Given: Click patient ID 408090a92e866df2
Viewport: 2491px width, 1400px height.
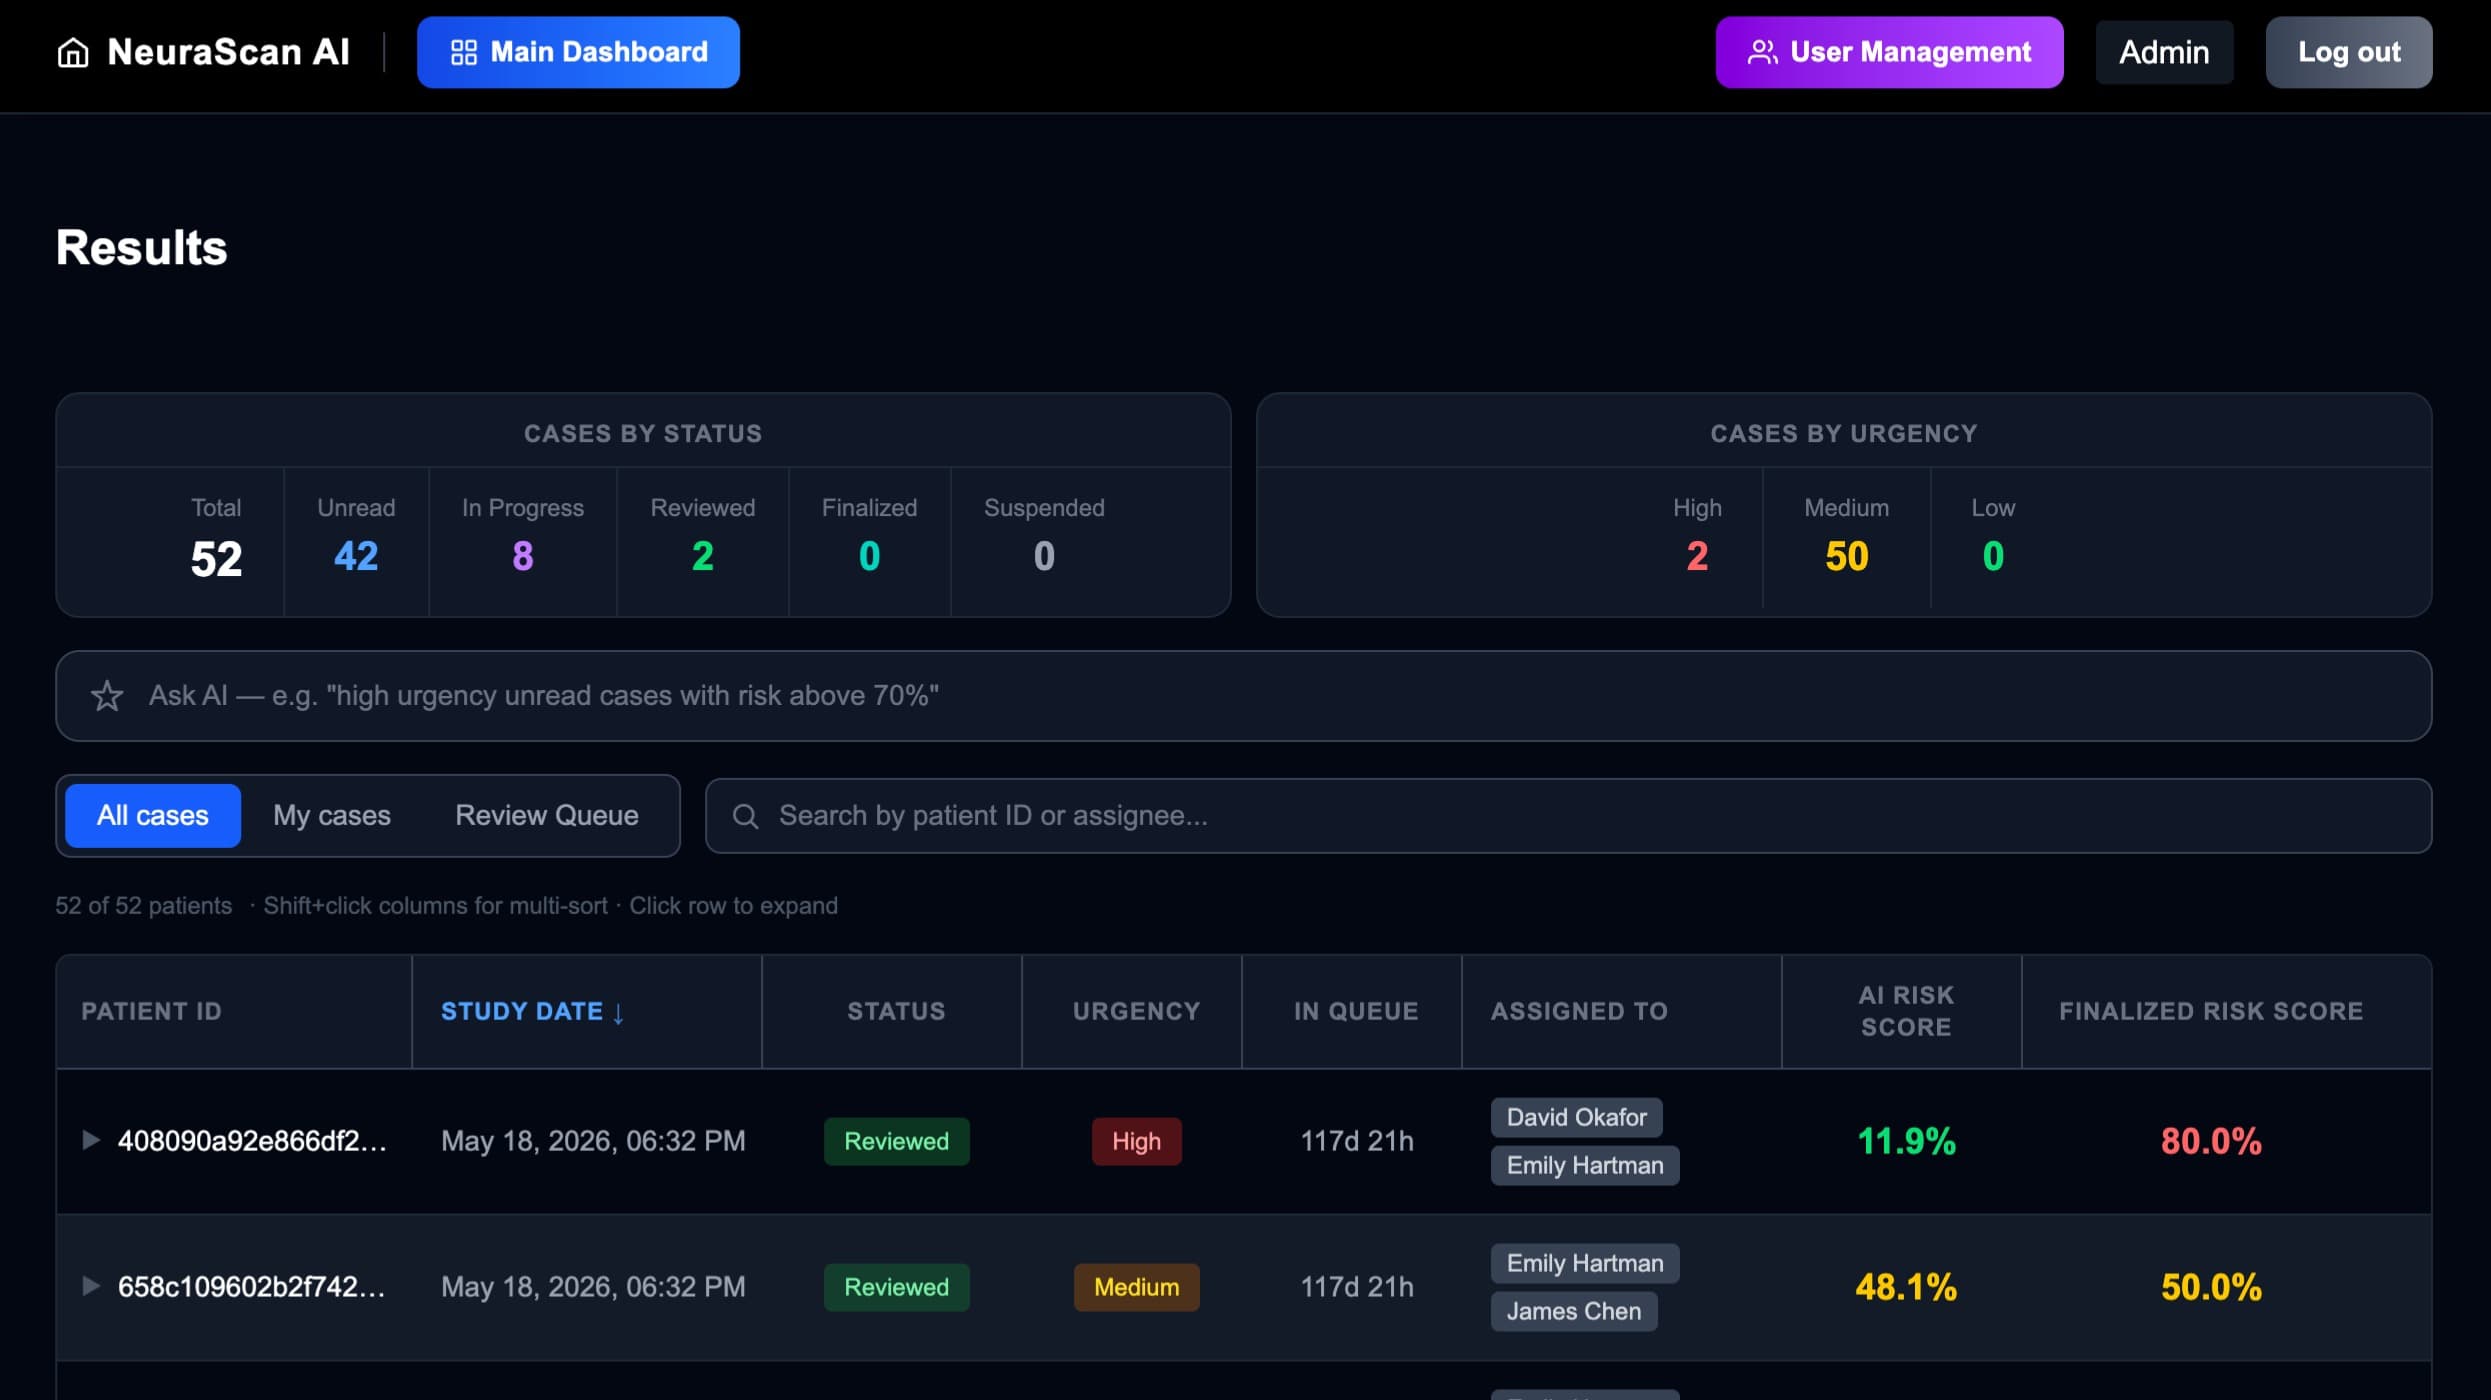Looking at the screenshot, I should 252,1141.
